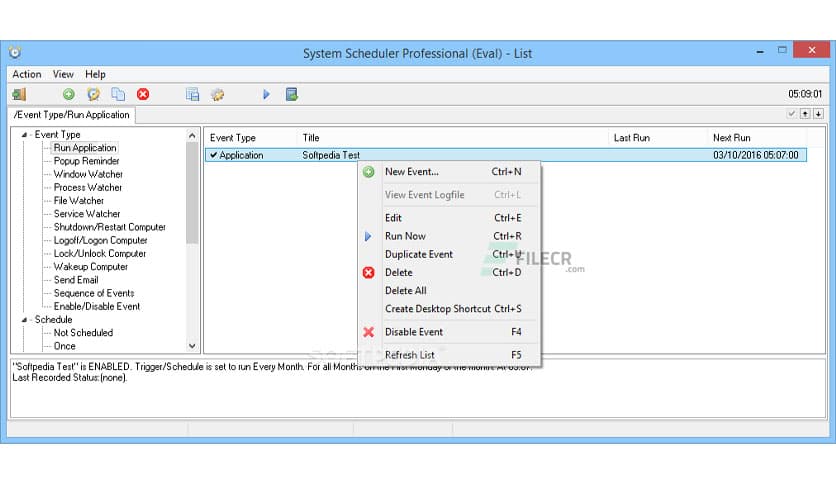The width and height of the screenshot is (836, 484).
Task: Click the log window toolbar icon beside the gear
Action: (192, 94)
